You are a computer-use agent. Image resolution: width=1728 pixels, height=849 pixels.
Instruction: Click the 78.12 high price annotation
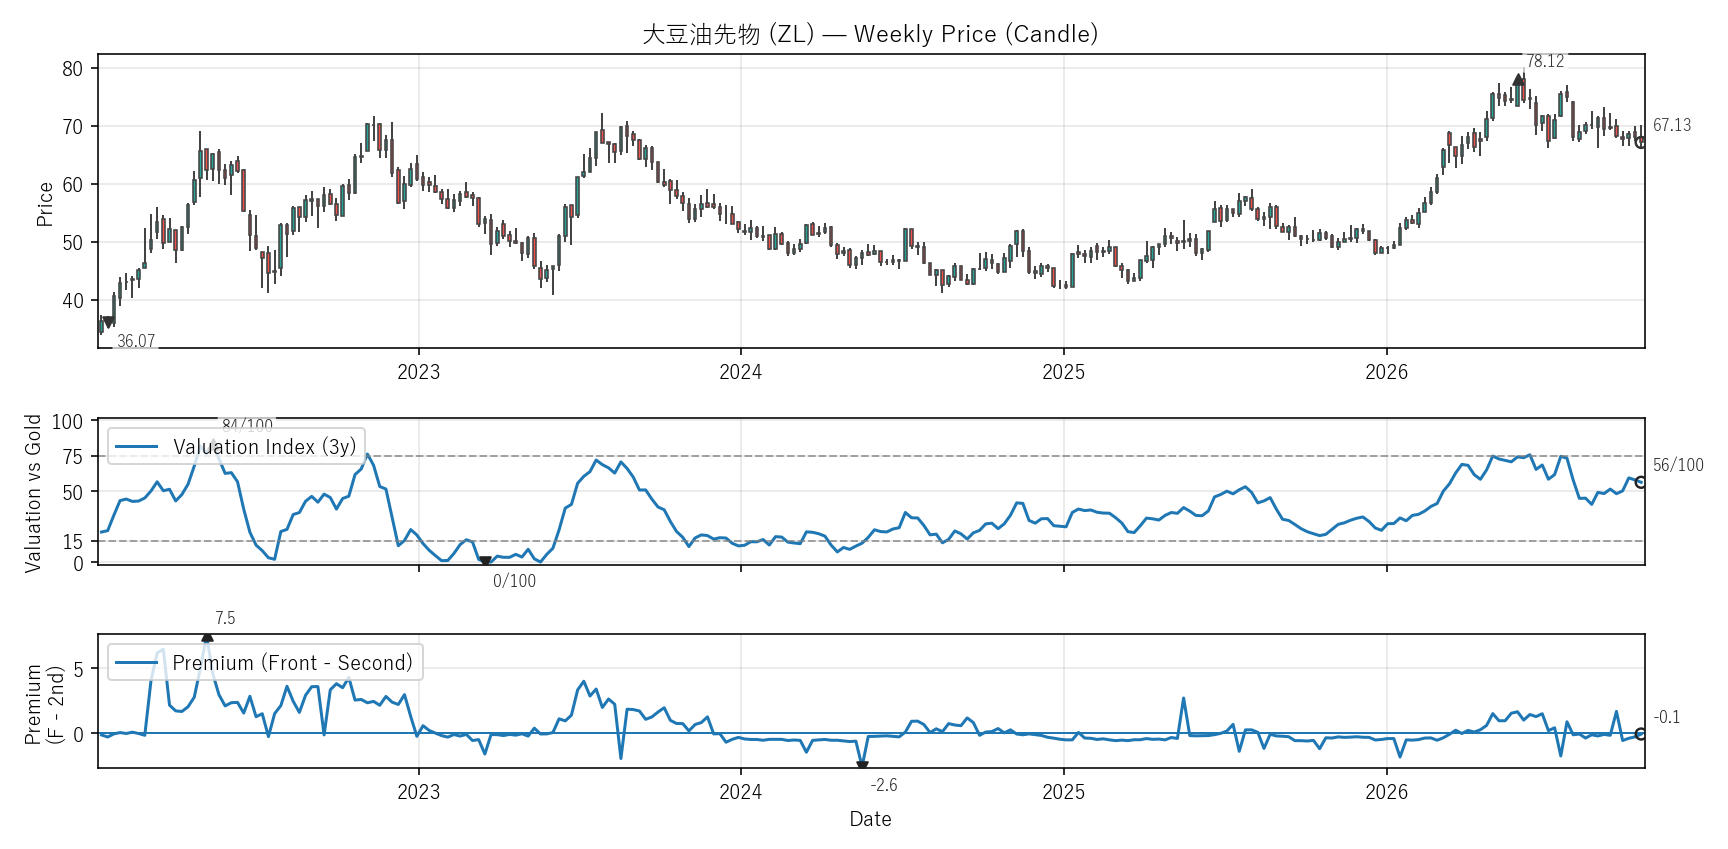pyautogui.click(x=1545, y=61)
